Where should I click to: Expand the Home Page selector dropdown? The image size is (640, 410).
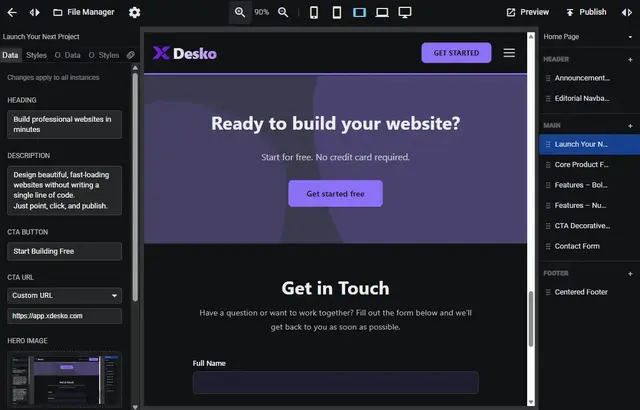tap(586, 37)
